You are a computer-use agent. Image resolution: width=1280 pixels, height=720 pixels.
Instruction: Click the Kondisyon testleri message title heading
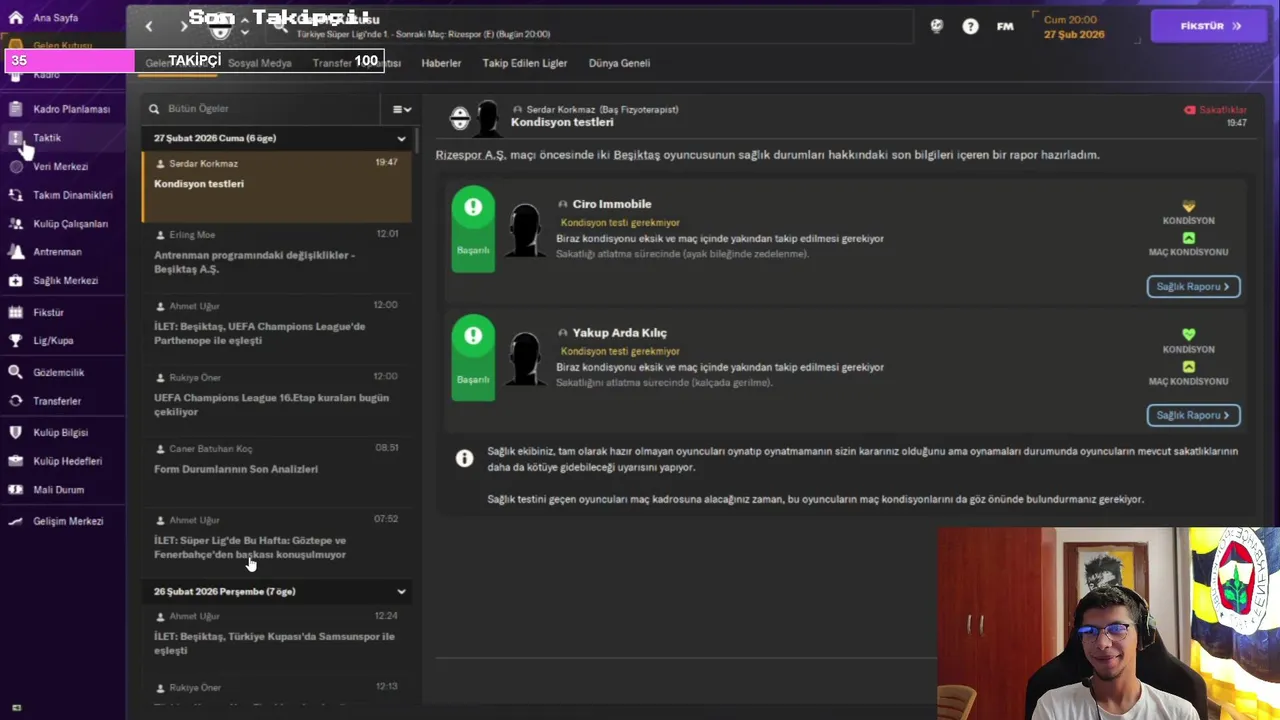[x=562, y=122]
